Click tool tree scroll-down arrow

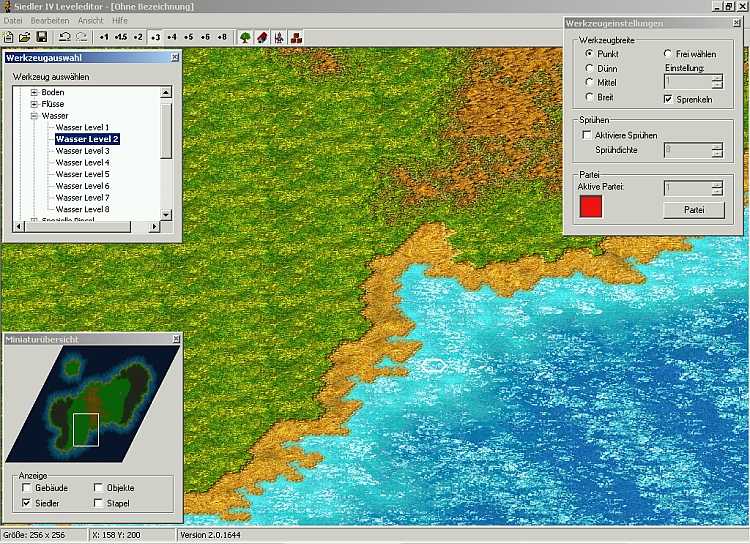[x=166, y=215]
